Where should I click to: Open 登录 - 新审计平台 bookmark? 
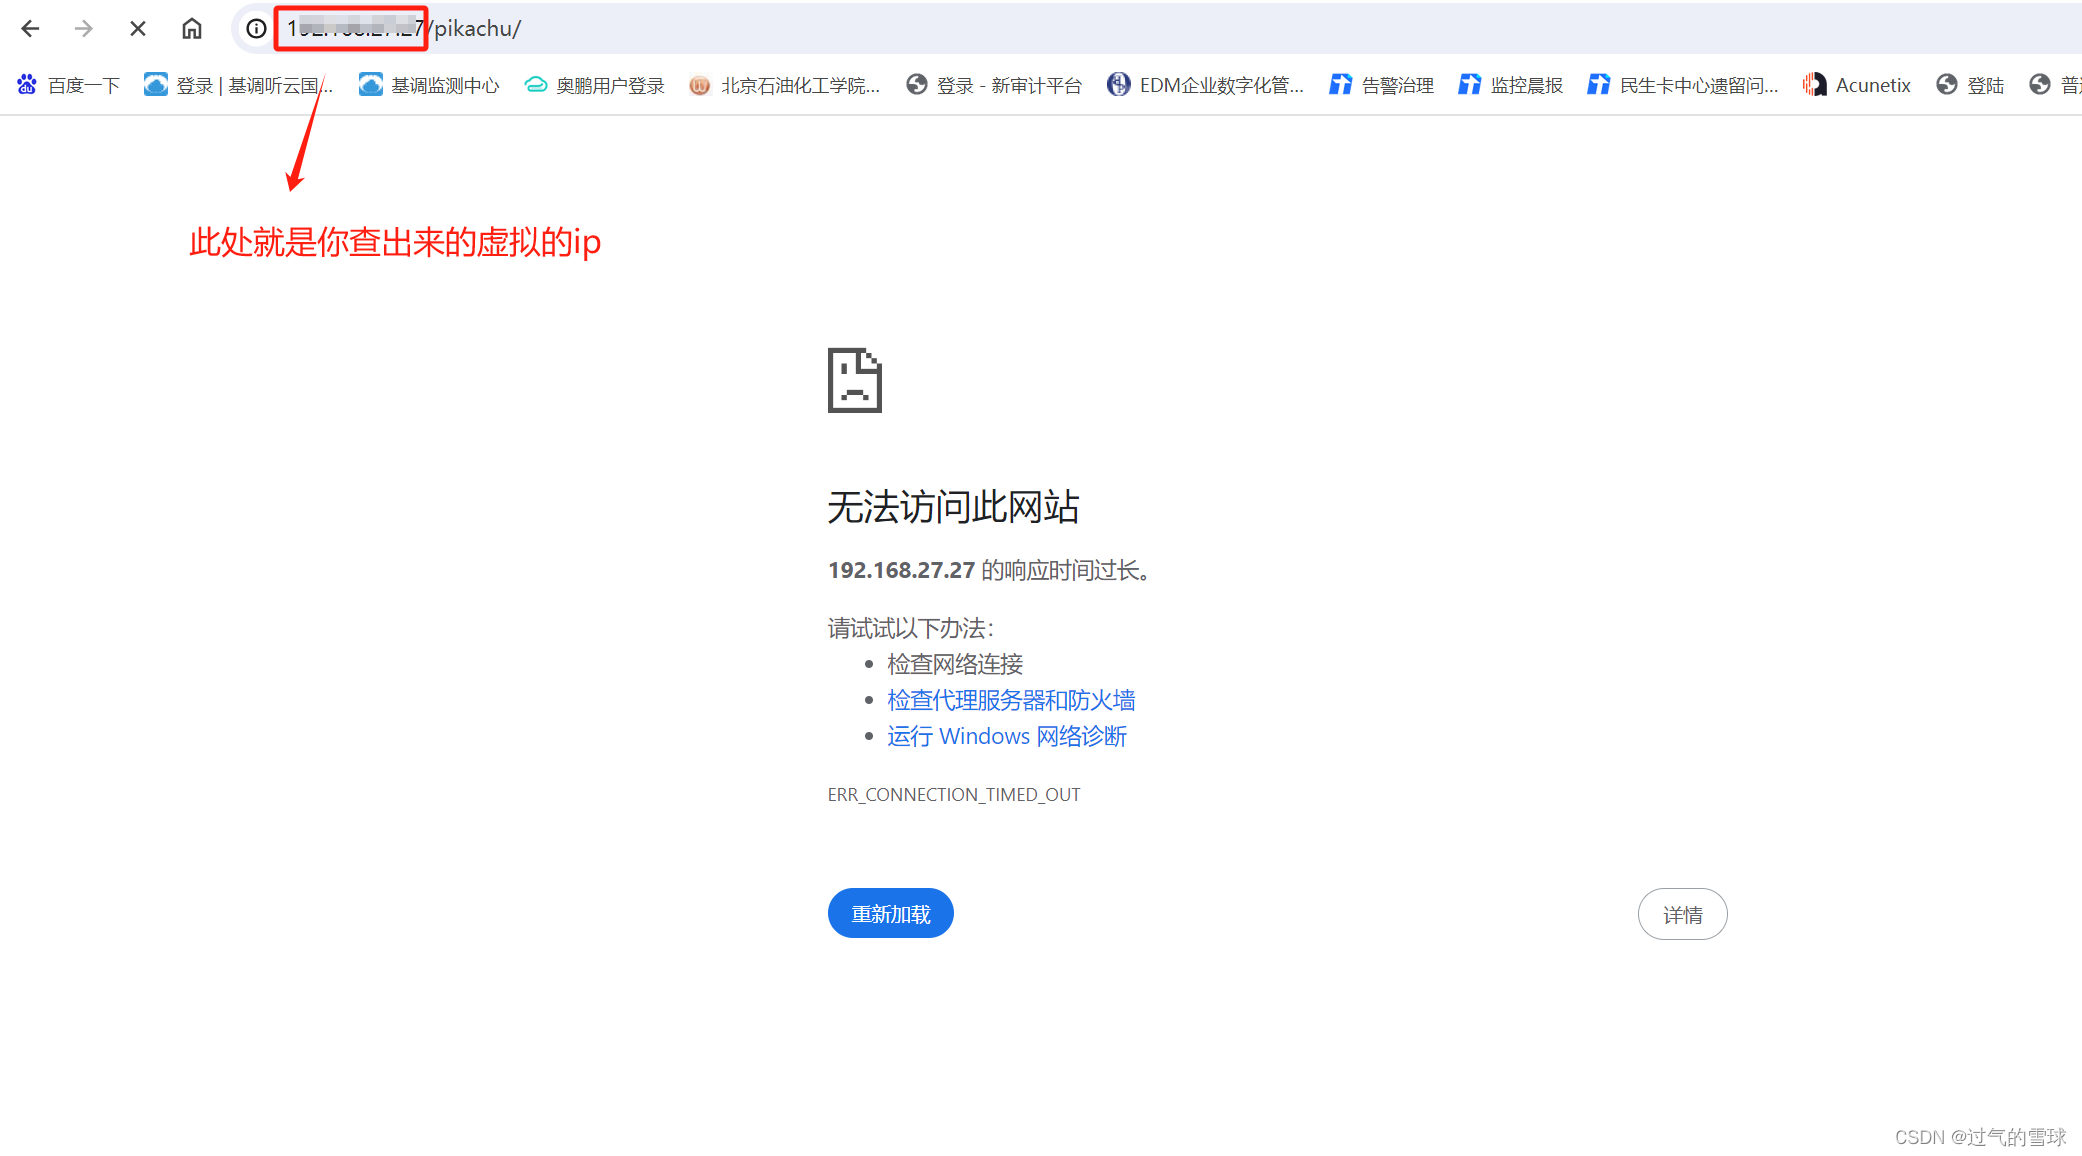click(994, 85)
